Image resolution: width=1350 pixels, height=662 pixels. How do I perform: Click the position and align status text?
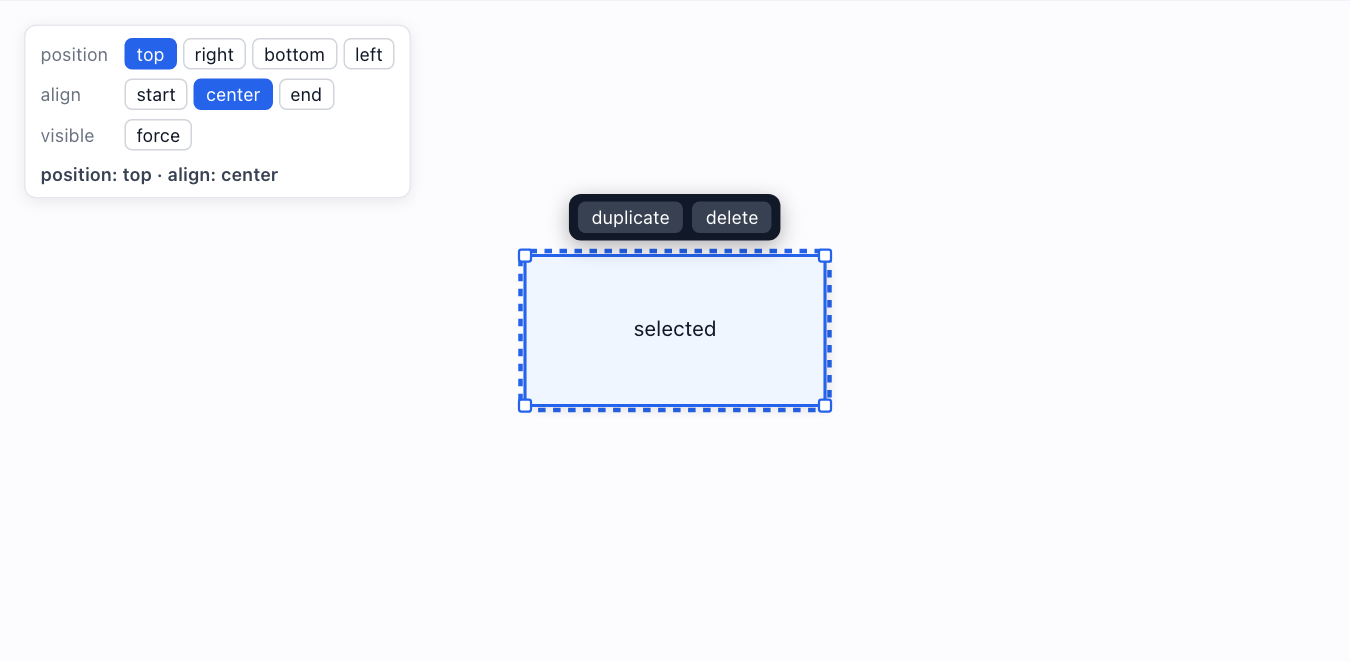coord(159,175)
